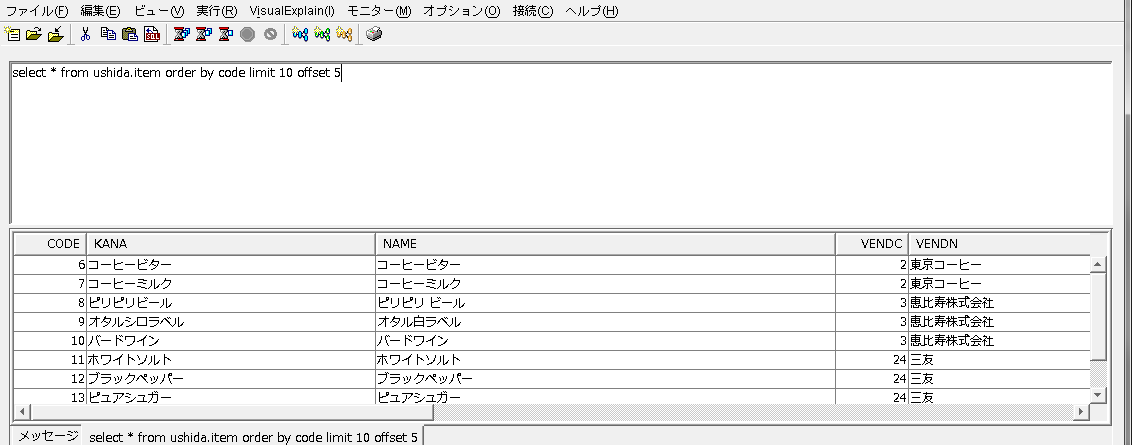1132x445 pixels.
Task: Click the Open file folder icon
Action: pyautogui.click(x=33, y=34)
